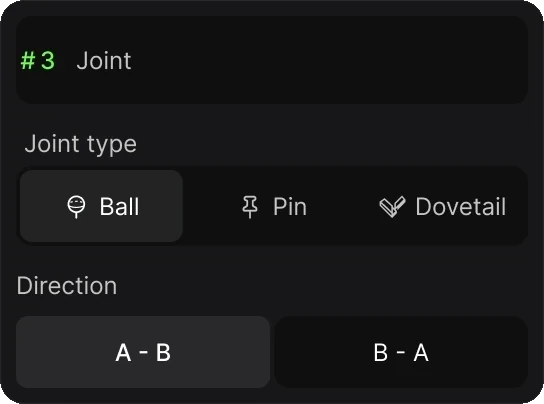
Task: Click the Joint name text field
Action: tap(272, 60)
